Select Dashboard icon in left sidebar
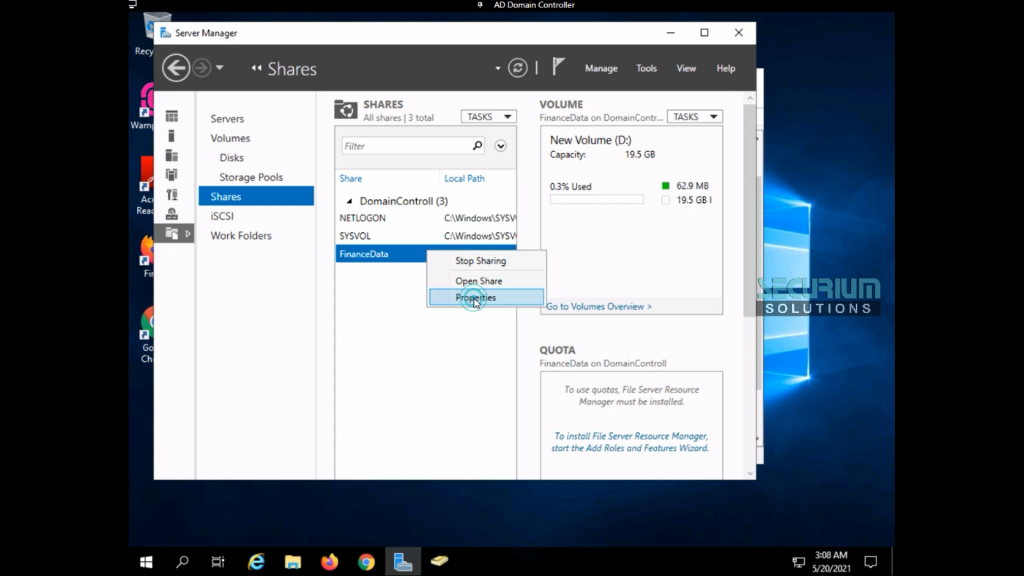 click(172, 116)
